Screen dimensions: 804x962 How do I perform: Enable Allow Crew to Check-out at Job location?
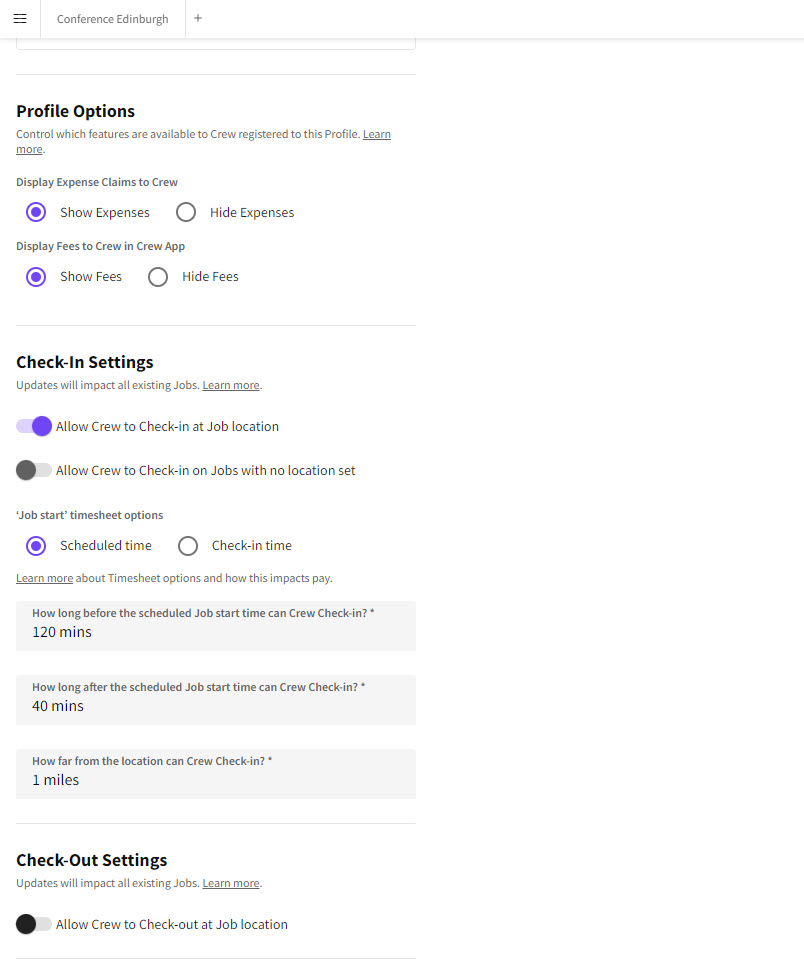click(34, 924)
